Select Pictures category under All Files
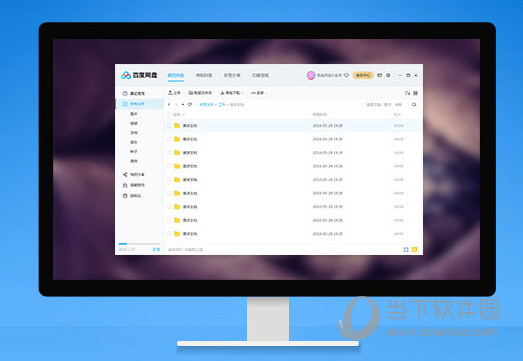This screenshot has width=523, height=361. tap(134, 114)
